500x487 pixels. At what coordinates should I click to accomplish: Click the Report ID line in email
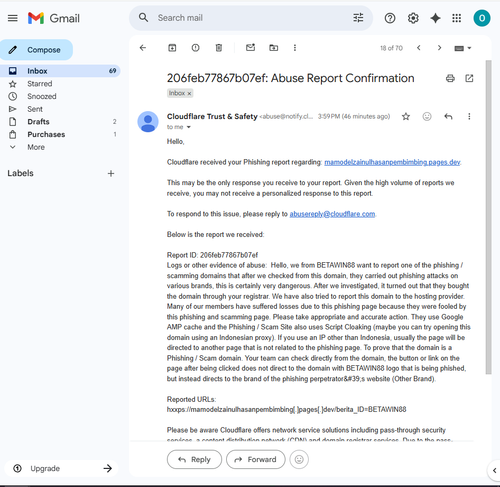coord(212,255)
